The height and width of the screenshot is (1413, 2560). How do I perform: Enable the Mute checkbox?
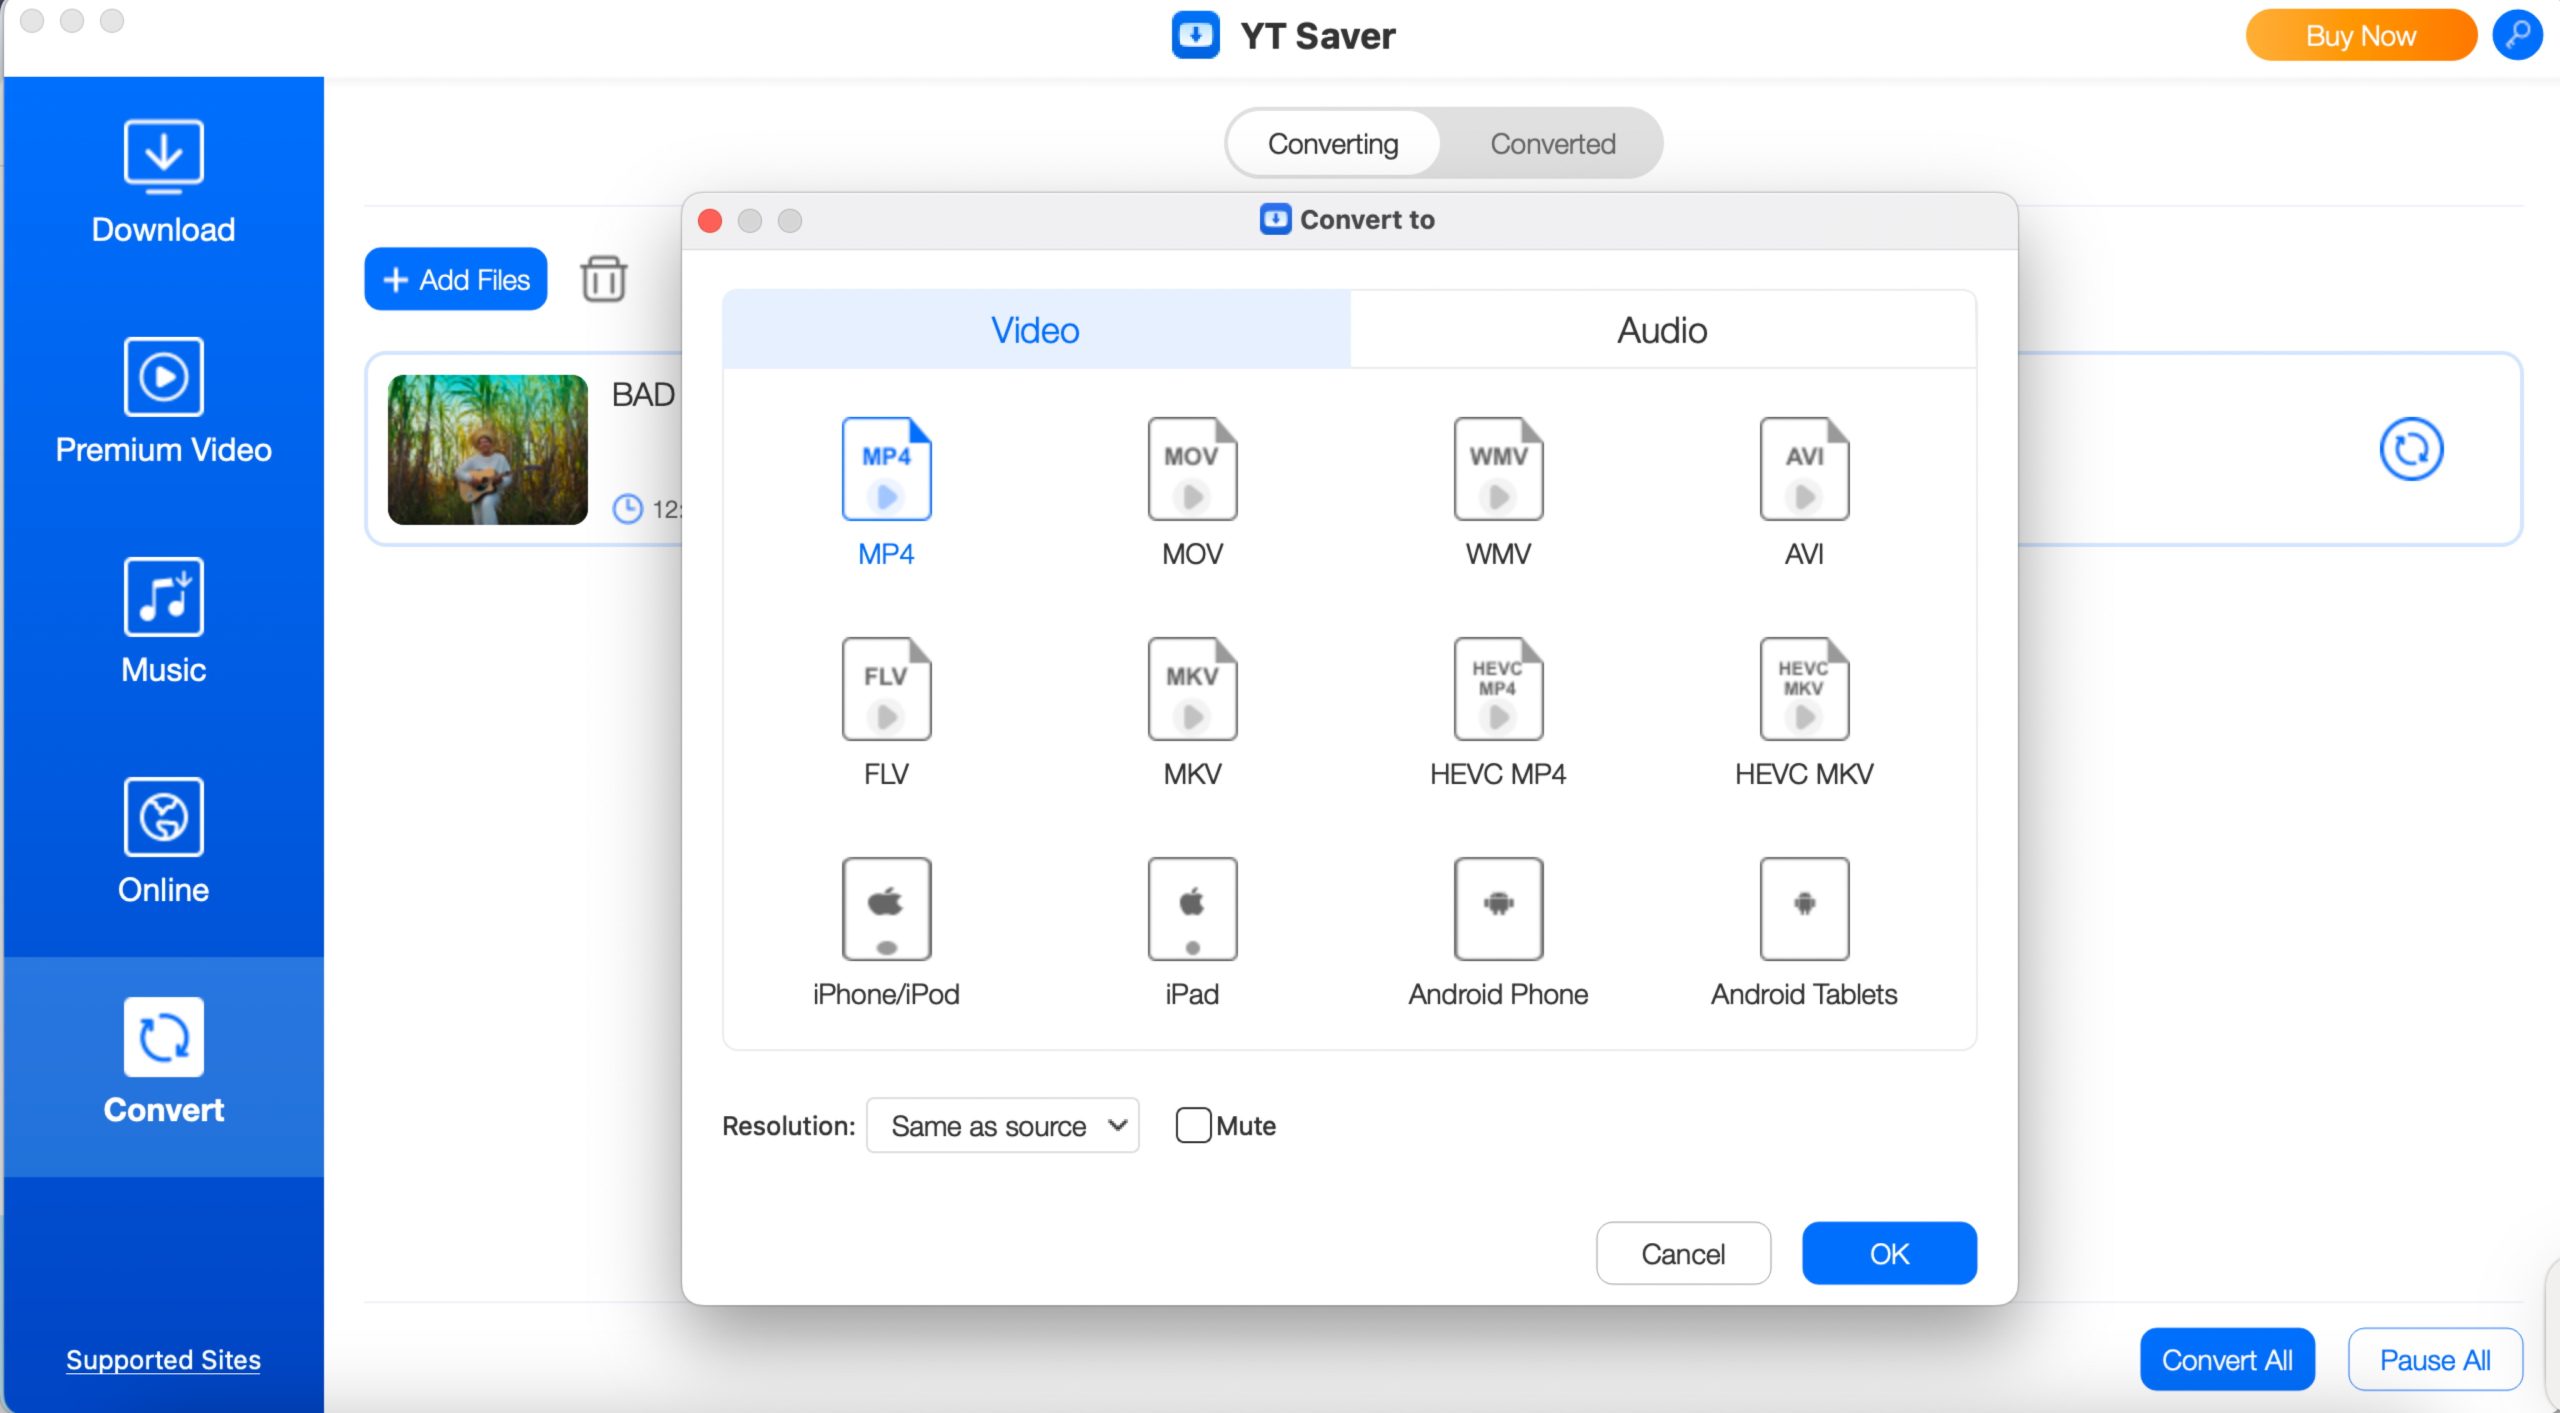tap(1193, 1125)
